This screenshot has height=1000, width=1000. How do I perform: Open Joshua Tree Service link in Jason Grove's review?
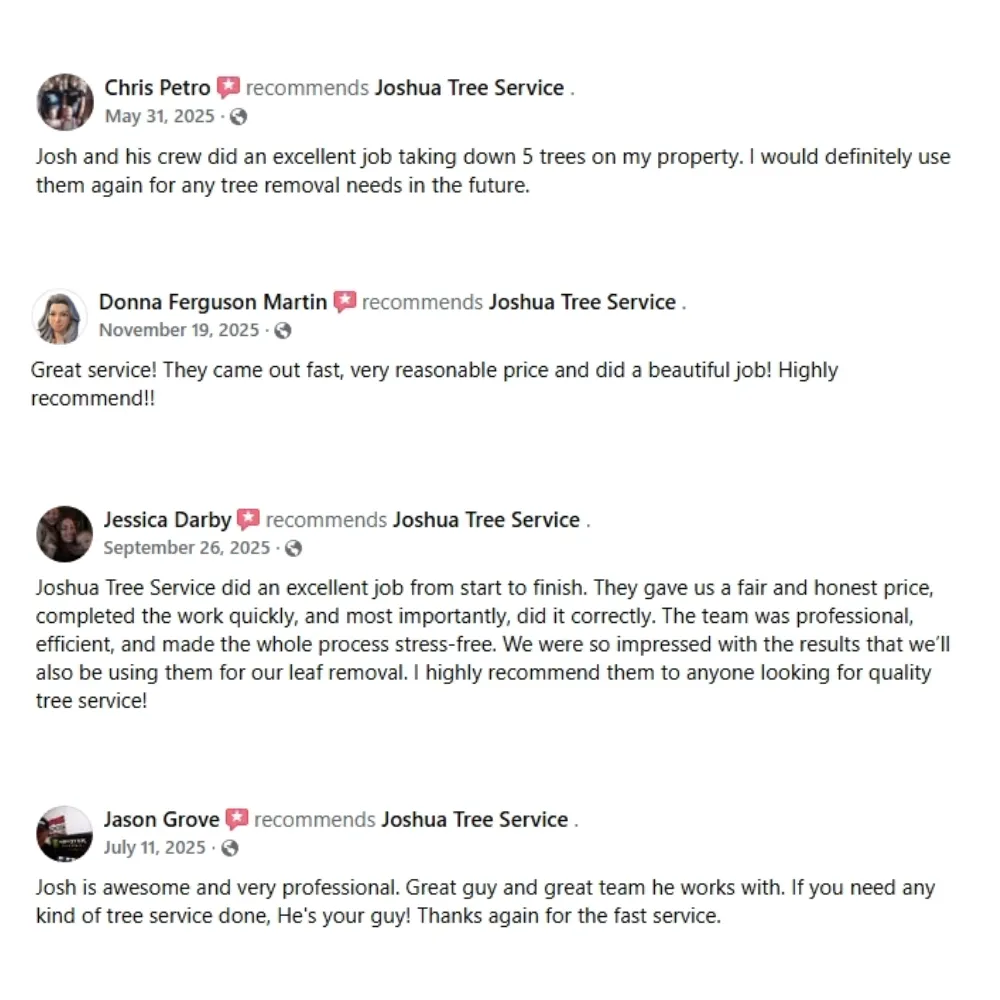[x=474, y=820]
